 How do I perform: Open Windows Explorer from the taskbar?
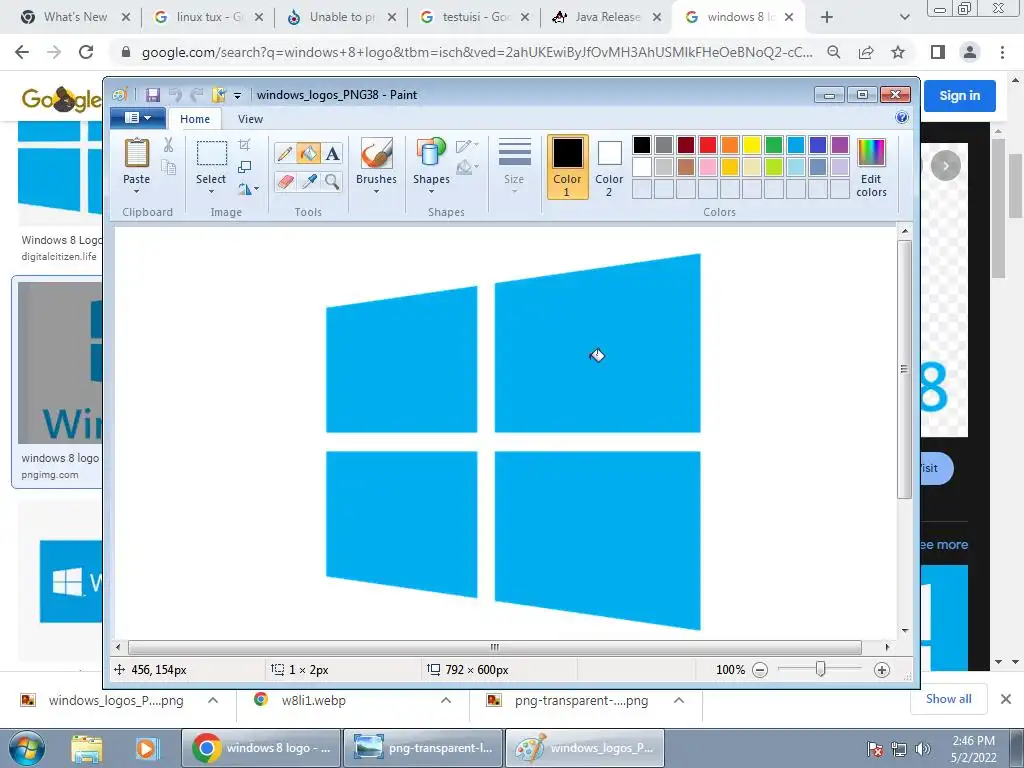(x=87, y=749)
